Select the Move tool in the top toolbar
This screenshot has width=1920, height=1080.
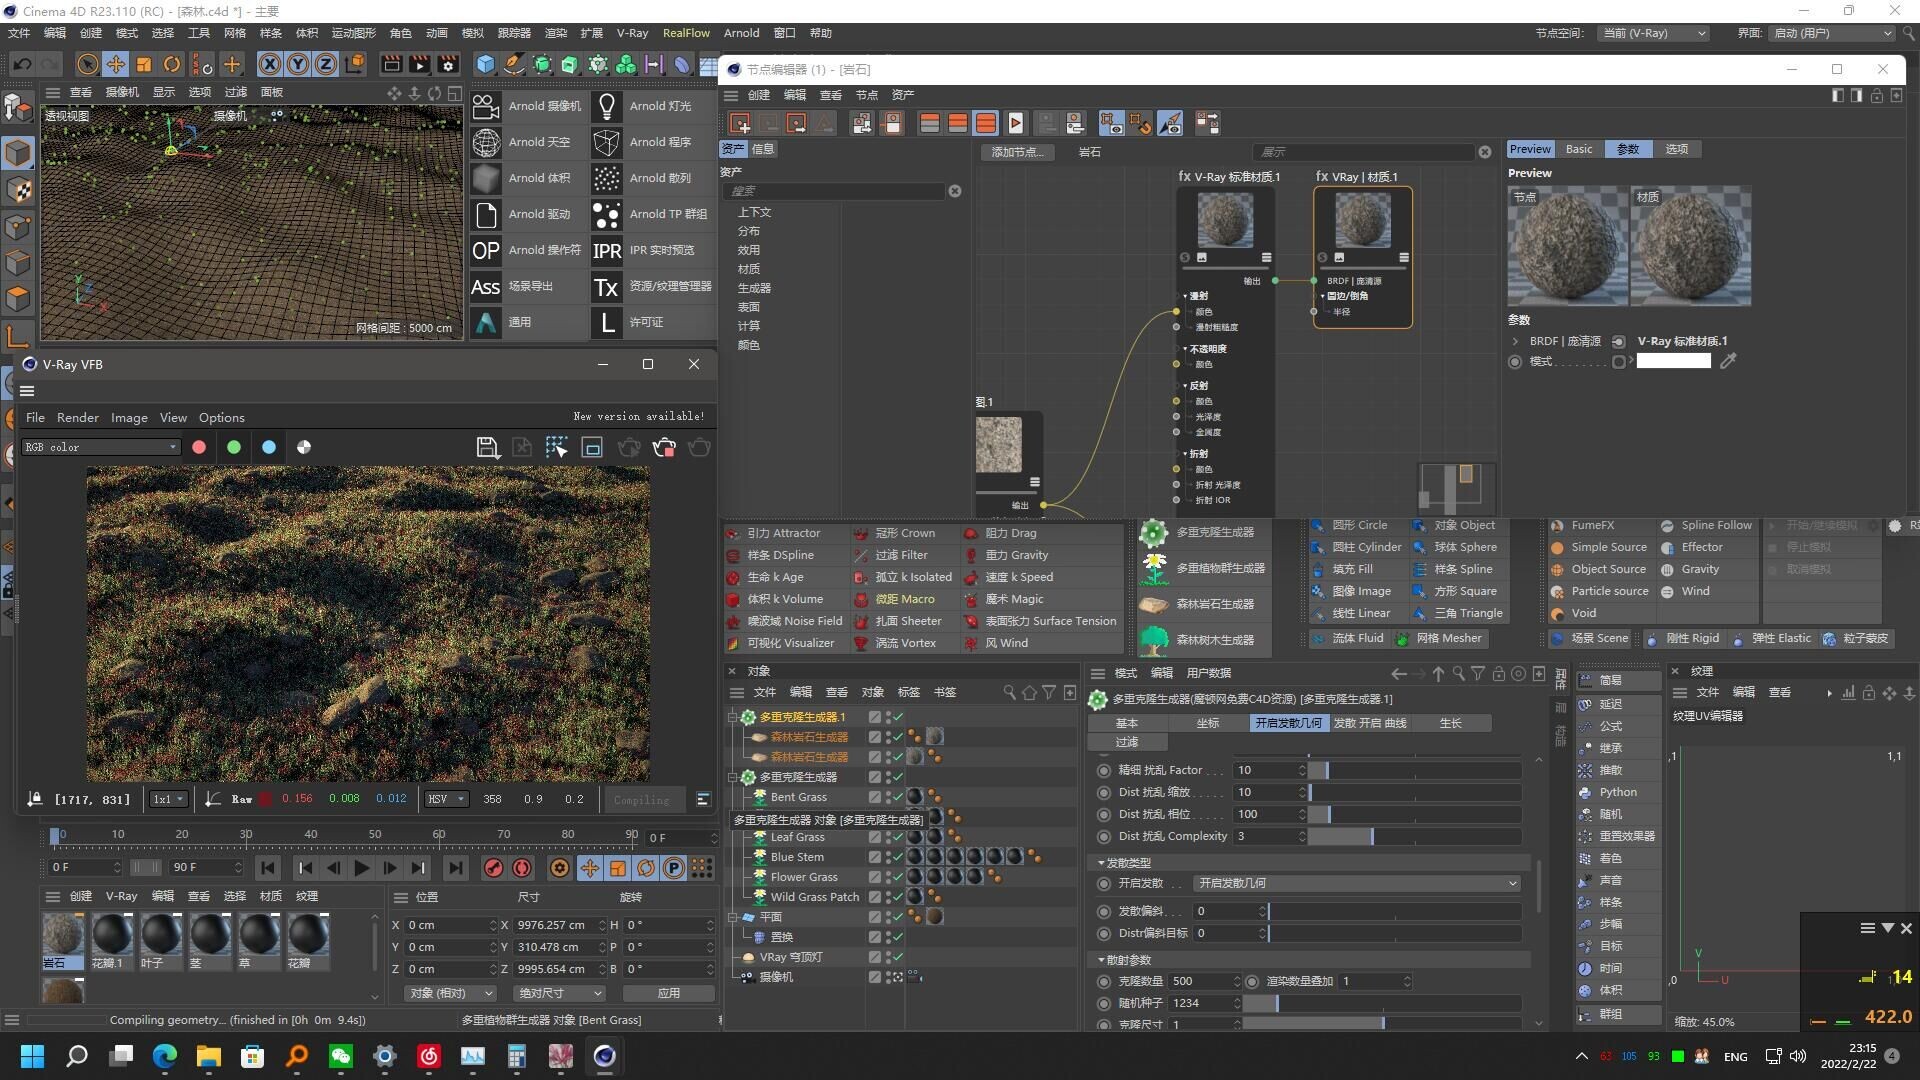(116, 64)
